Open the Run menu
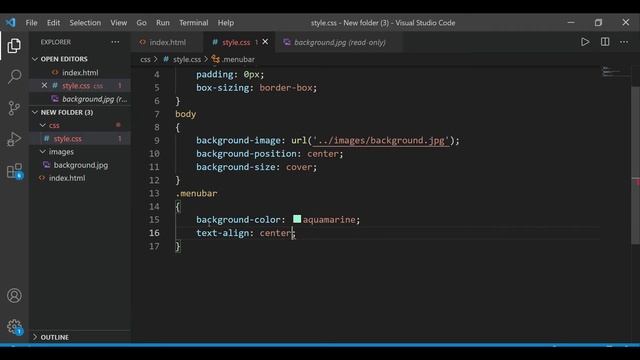The image size is (640, 360). 162,23
